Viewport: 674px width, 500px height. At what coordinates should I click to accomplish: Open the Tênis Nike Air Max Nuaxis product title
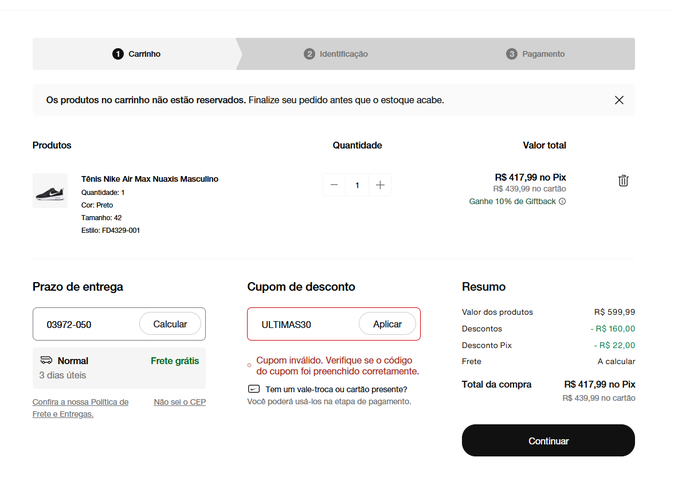150,179
